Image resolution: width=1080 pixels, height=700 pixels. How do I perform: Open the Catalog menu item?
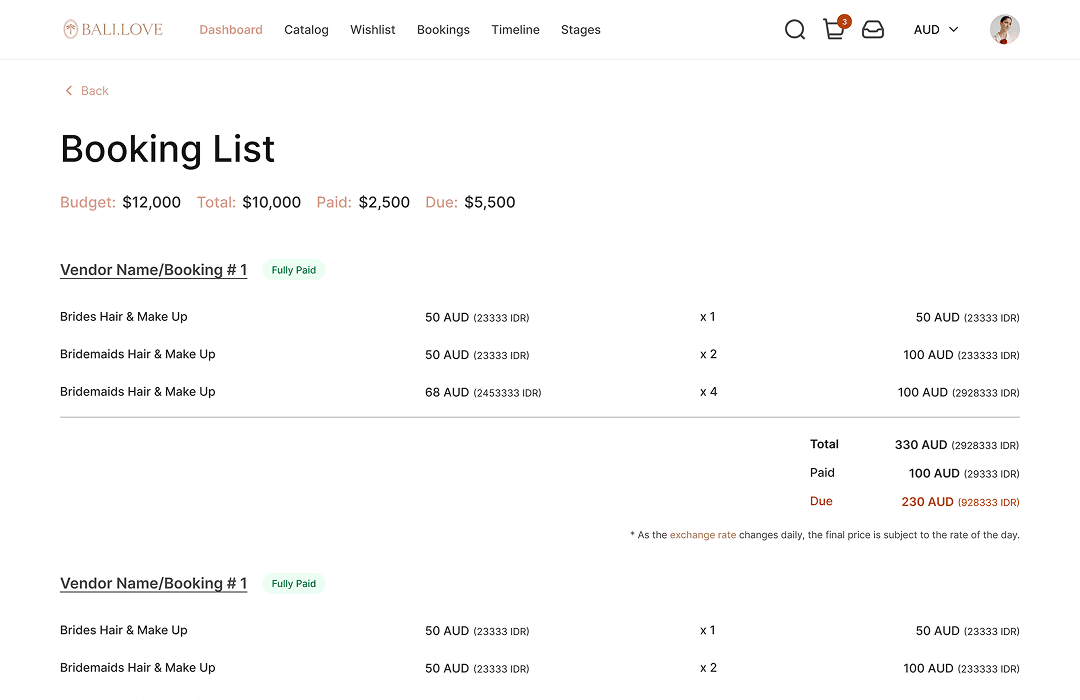(x=306, y=30)
